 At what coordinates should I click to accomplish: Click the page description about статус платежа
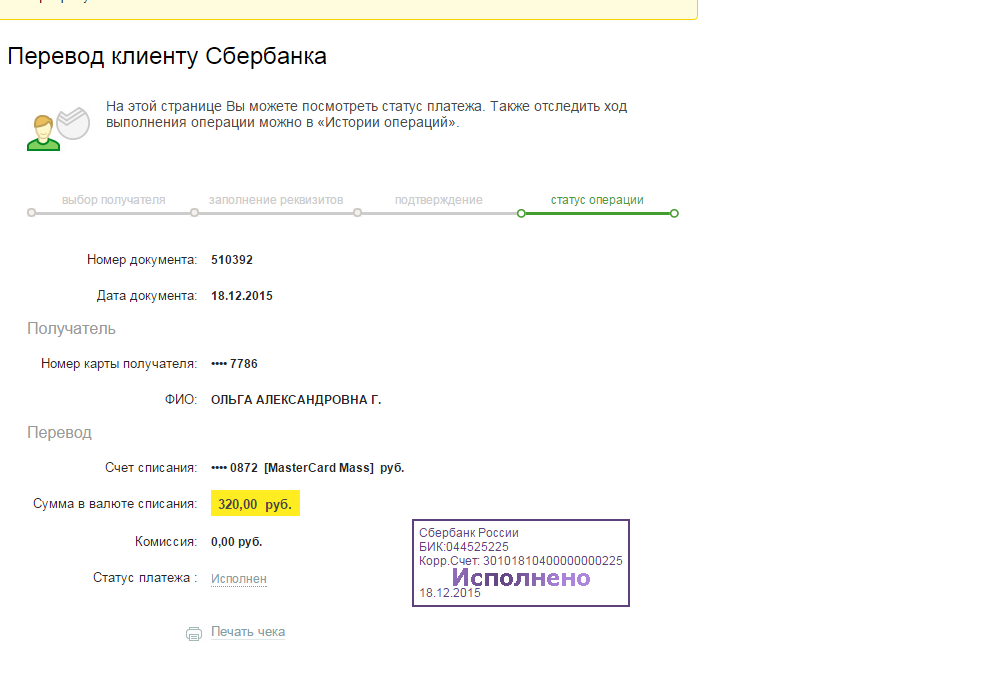(367, 114)
